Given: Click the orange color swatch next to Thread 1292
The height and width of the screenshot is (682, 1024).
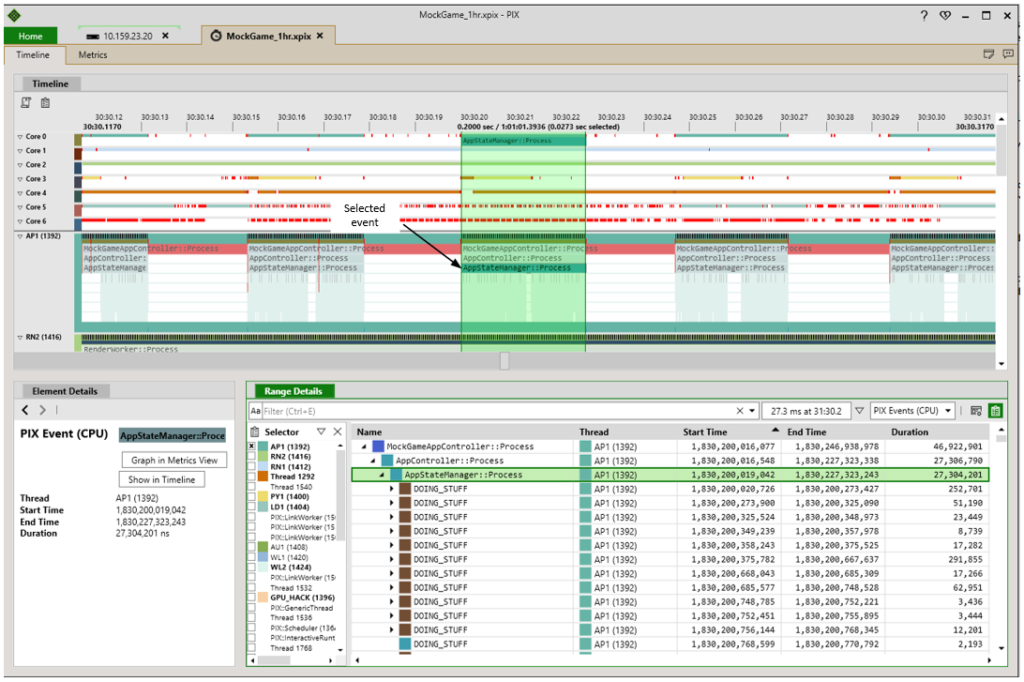Looking at the screenshot, I should coord(262,475).
